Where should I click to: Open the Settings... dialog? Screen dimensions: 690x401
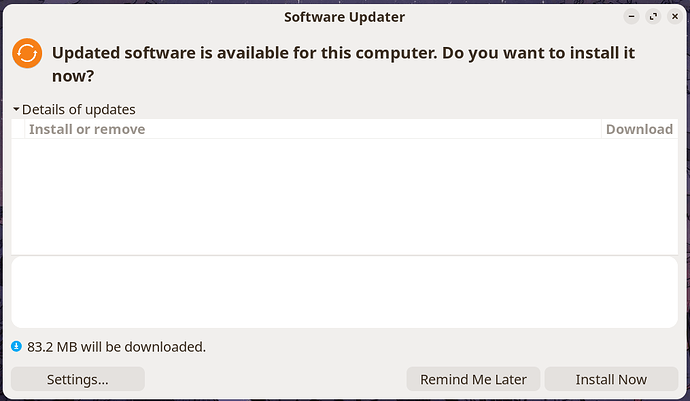point(78,379)
